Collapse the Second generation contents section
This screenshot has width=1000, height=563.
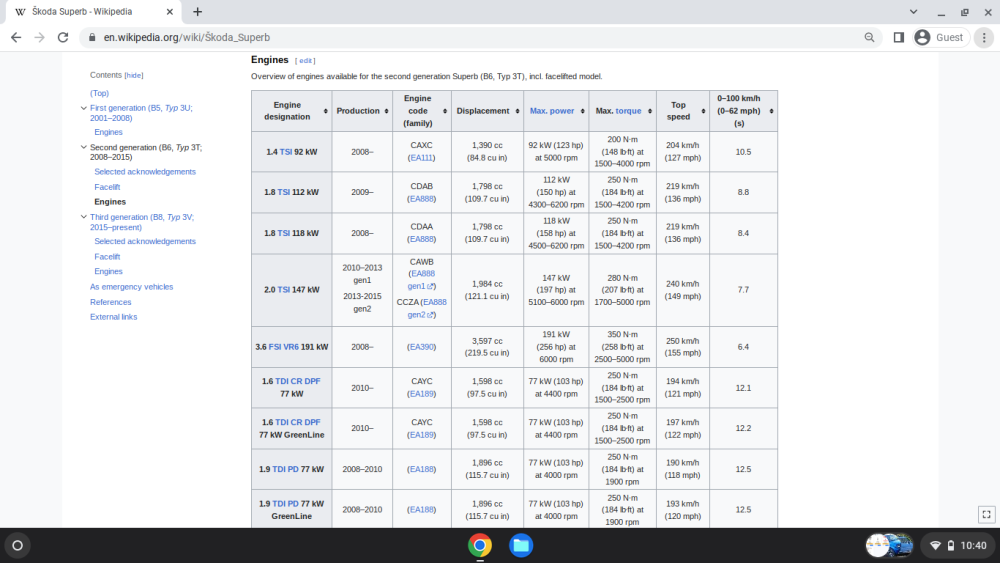pos(84,147)
